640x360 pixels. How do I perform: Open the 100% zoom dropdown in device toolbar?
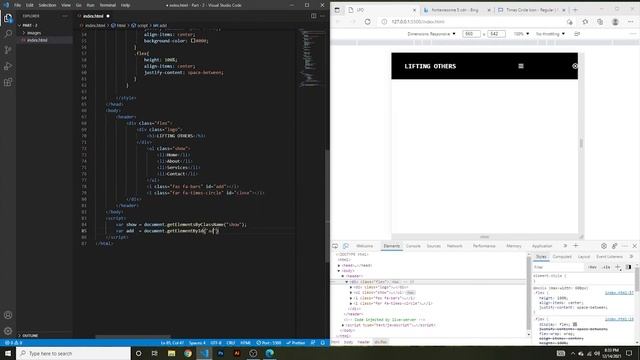tap(521, 34)
